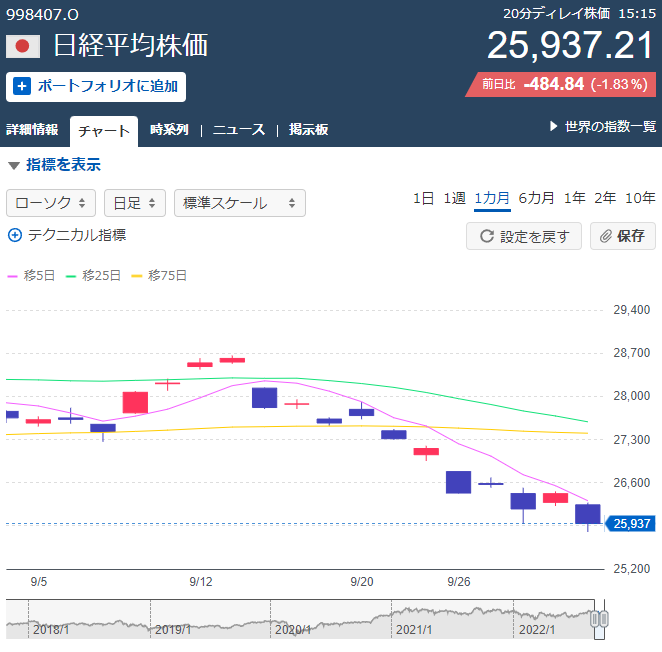Add the index via ポートフォリオに追加
This screenshot has height=652, width=662.
pos(96,87)
